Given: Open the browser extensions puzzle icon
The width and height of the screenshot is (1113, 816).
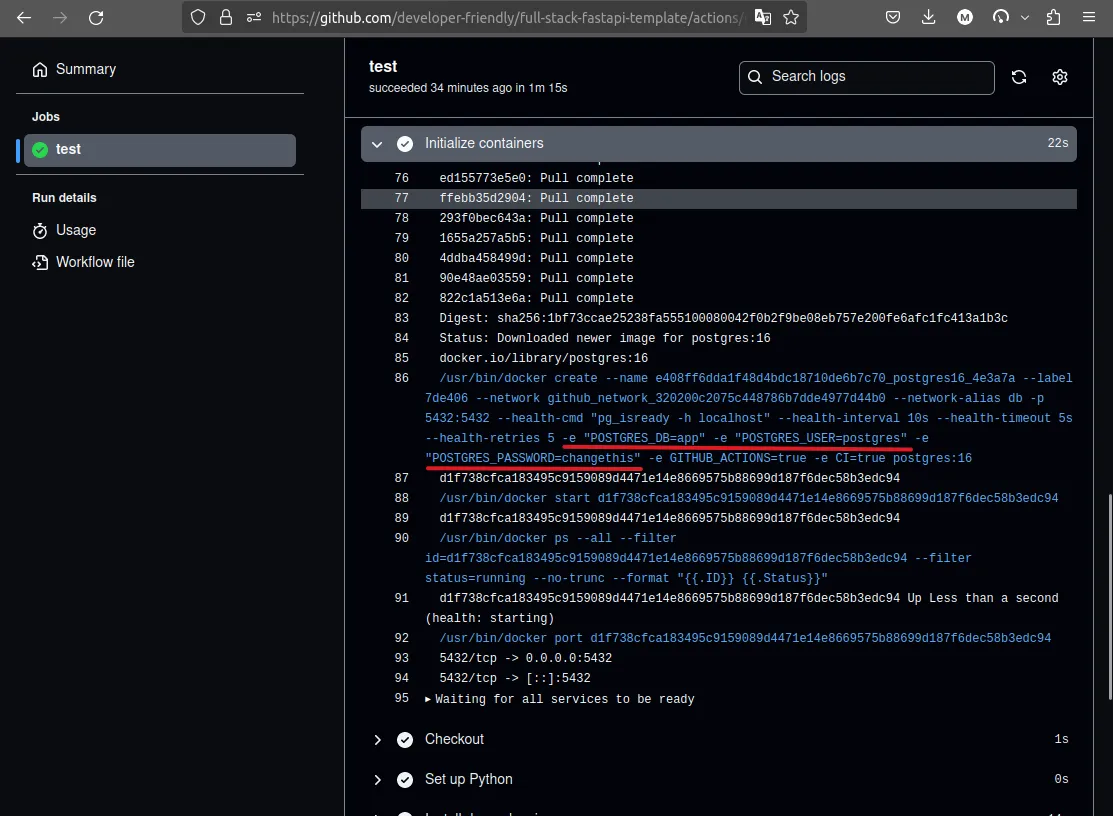Looking at the screenshot, I should pyautogui.click(x=1053, y=17).
